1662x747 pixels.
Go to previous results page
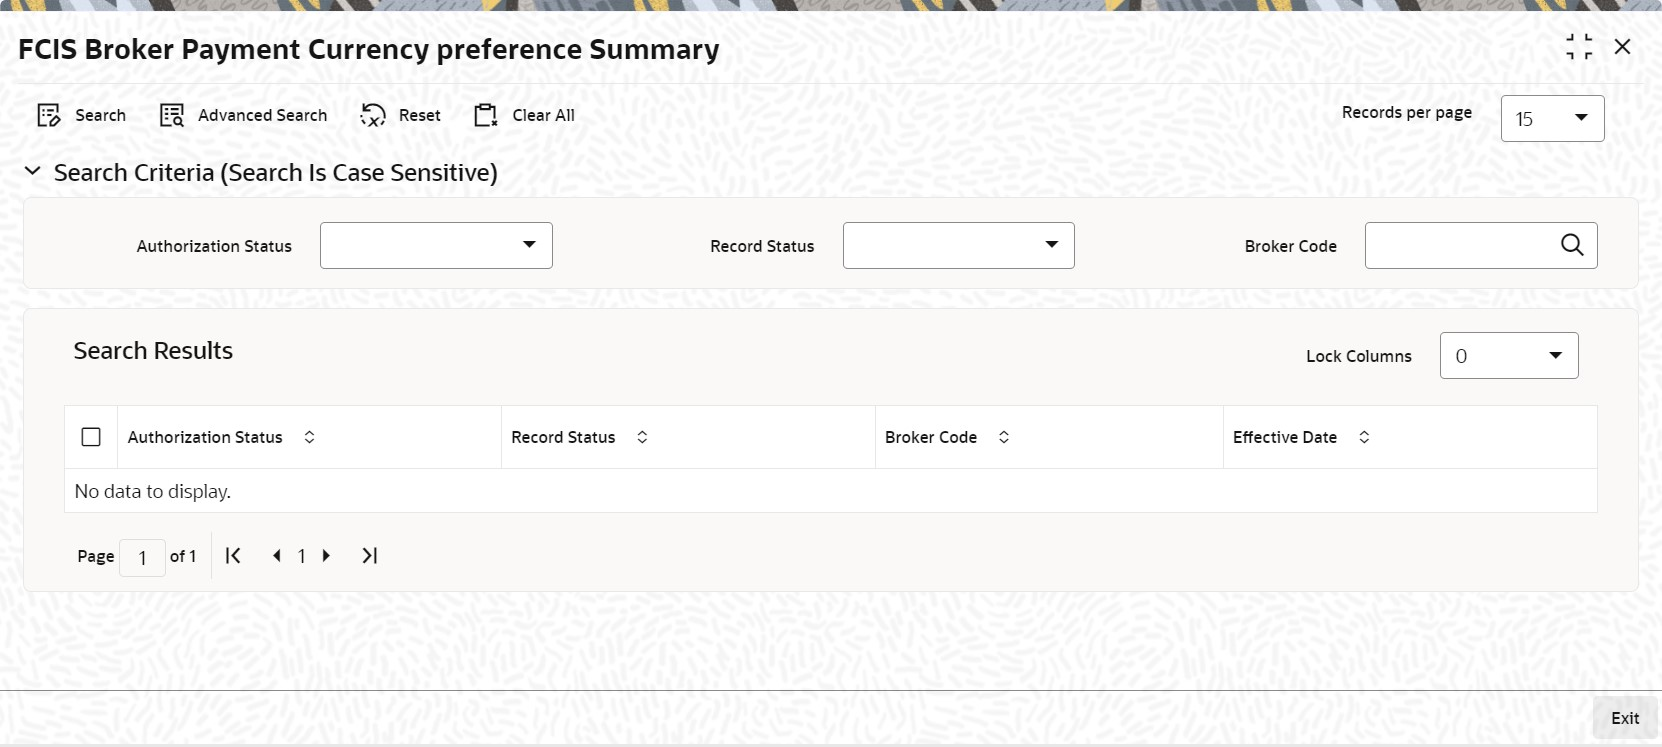tap(277, 556)
